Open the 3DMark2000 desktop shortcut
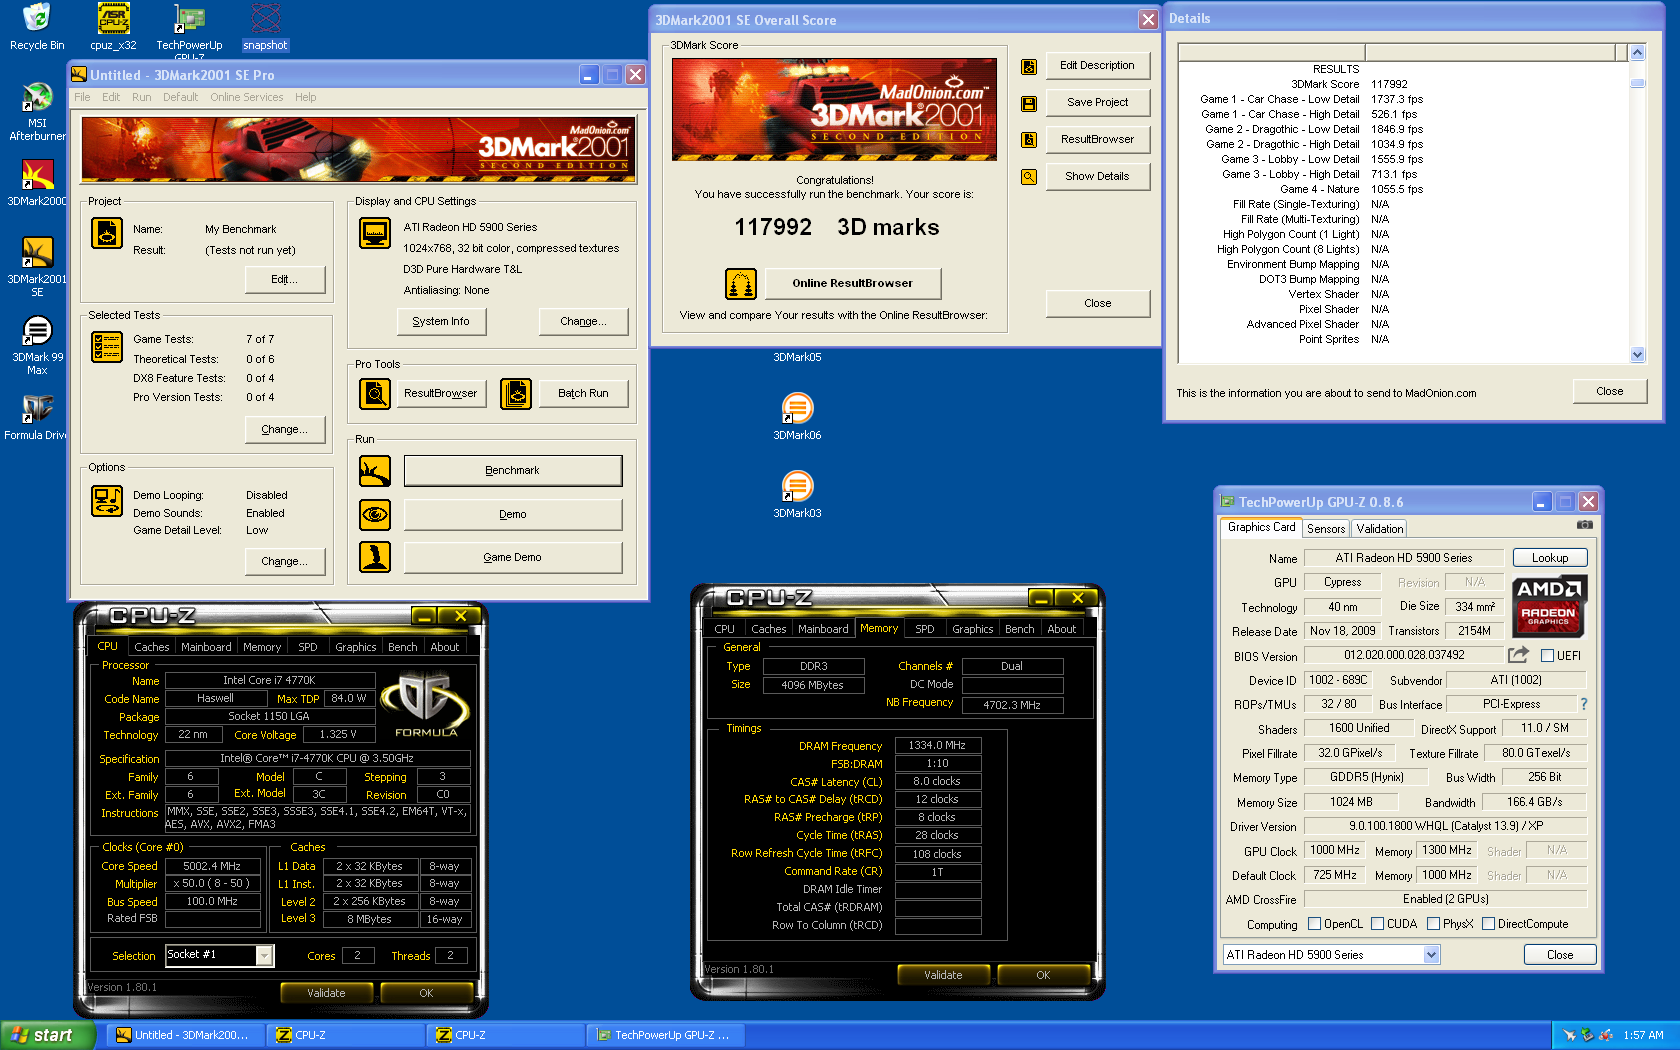This screenshot has width=1680, height=1050. (x=37, y=182)
